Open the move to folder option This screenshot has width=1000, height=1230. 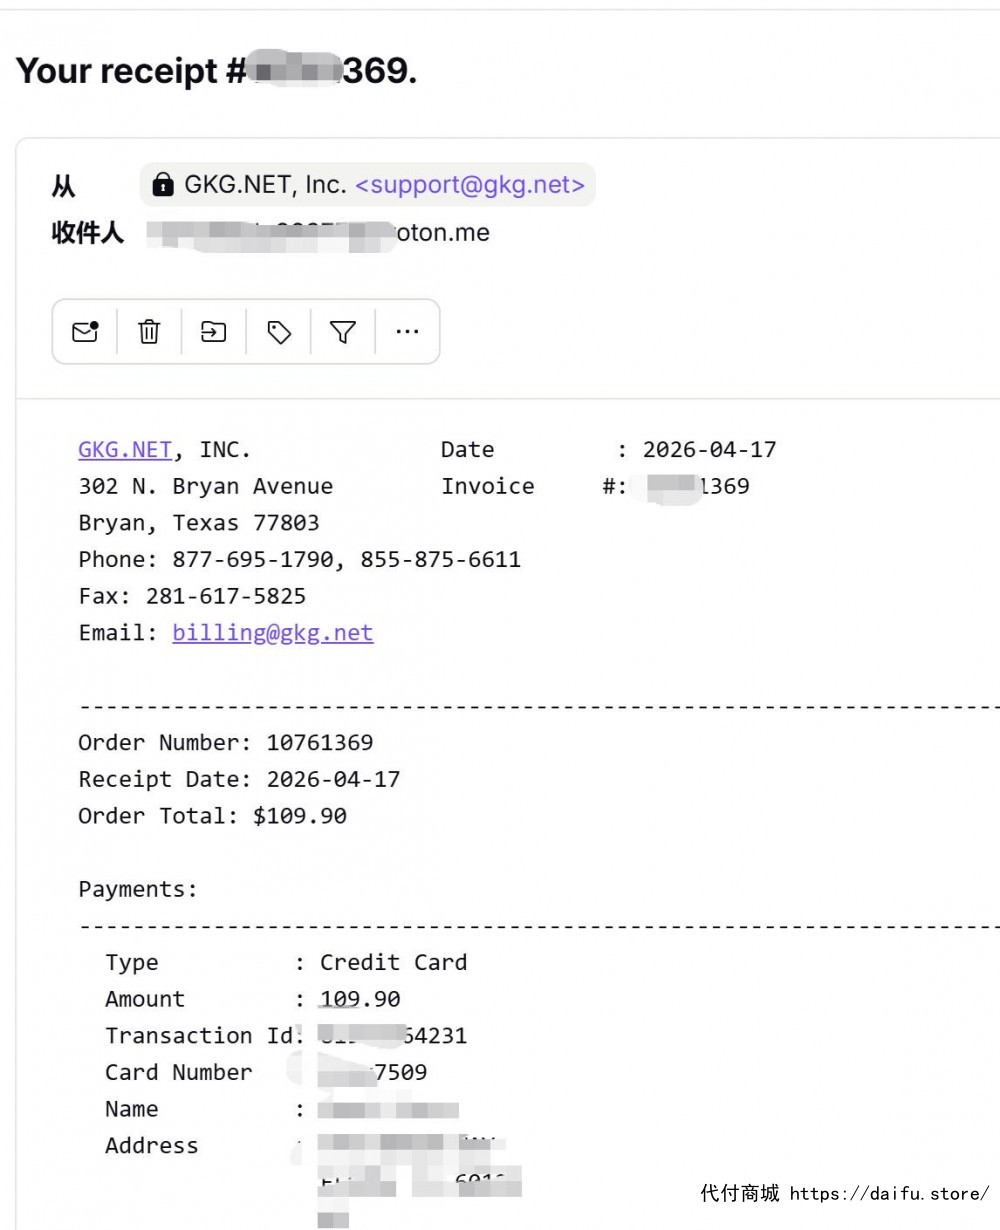(x=214, y=332)
